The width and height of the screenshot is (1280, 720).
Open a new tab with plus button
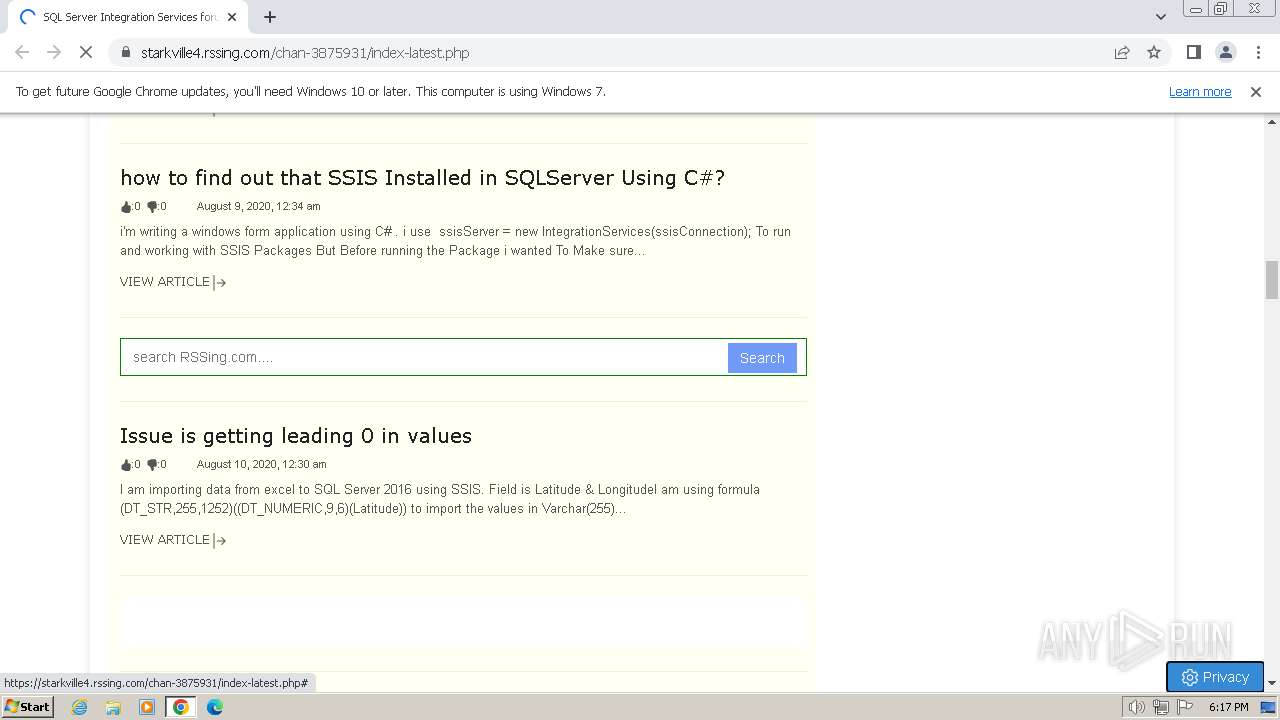tap(270, 17)
